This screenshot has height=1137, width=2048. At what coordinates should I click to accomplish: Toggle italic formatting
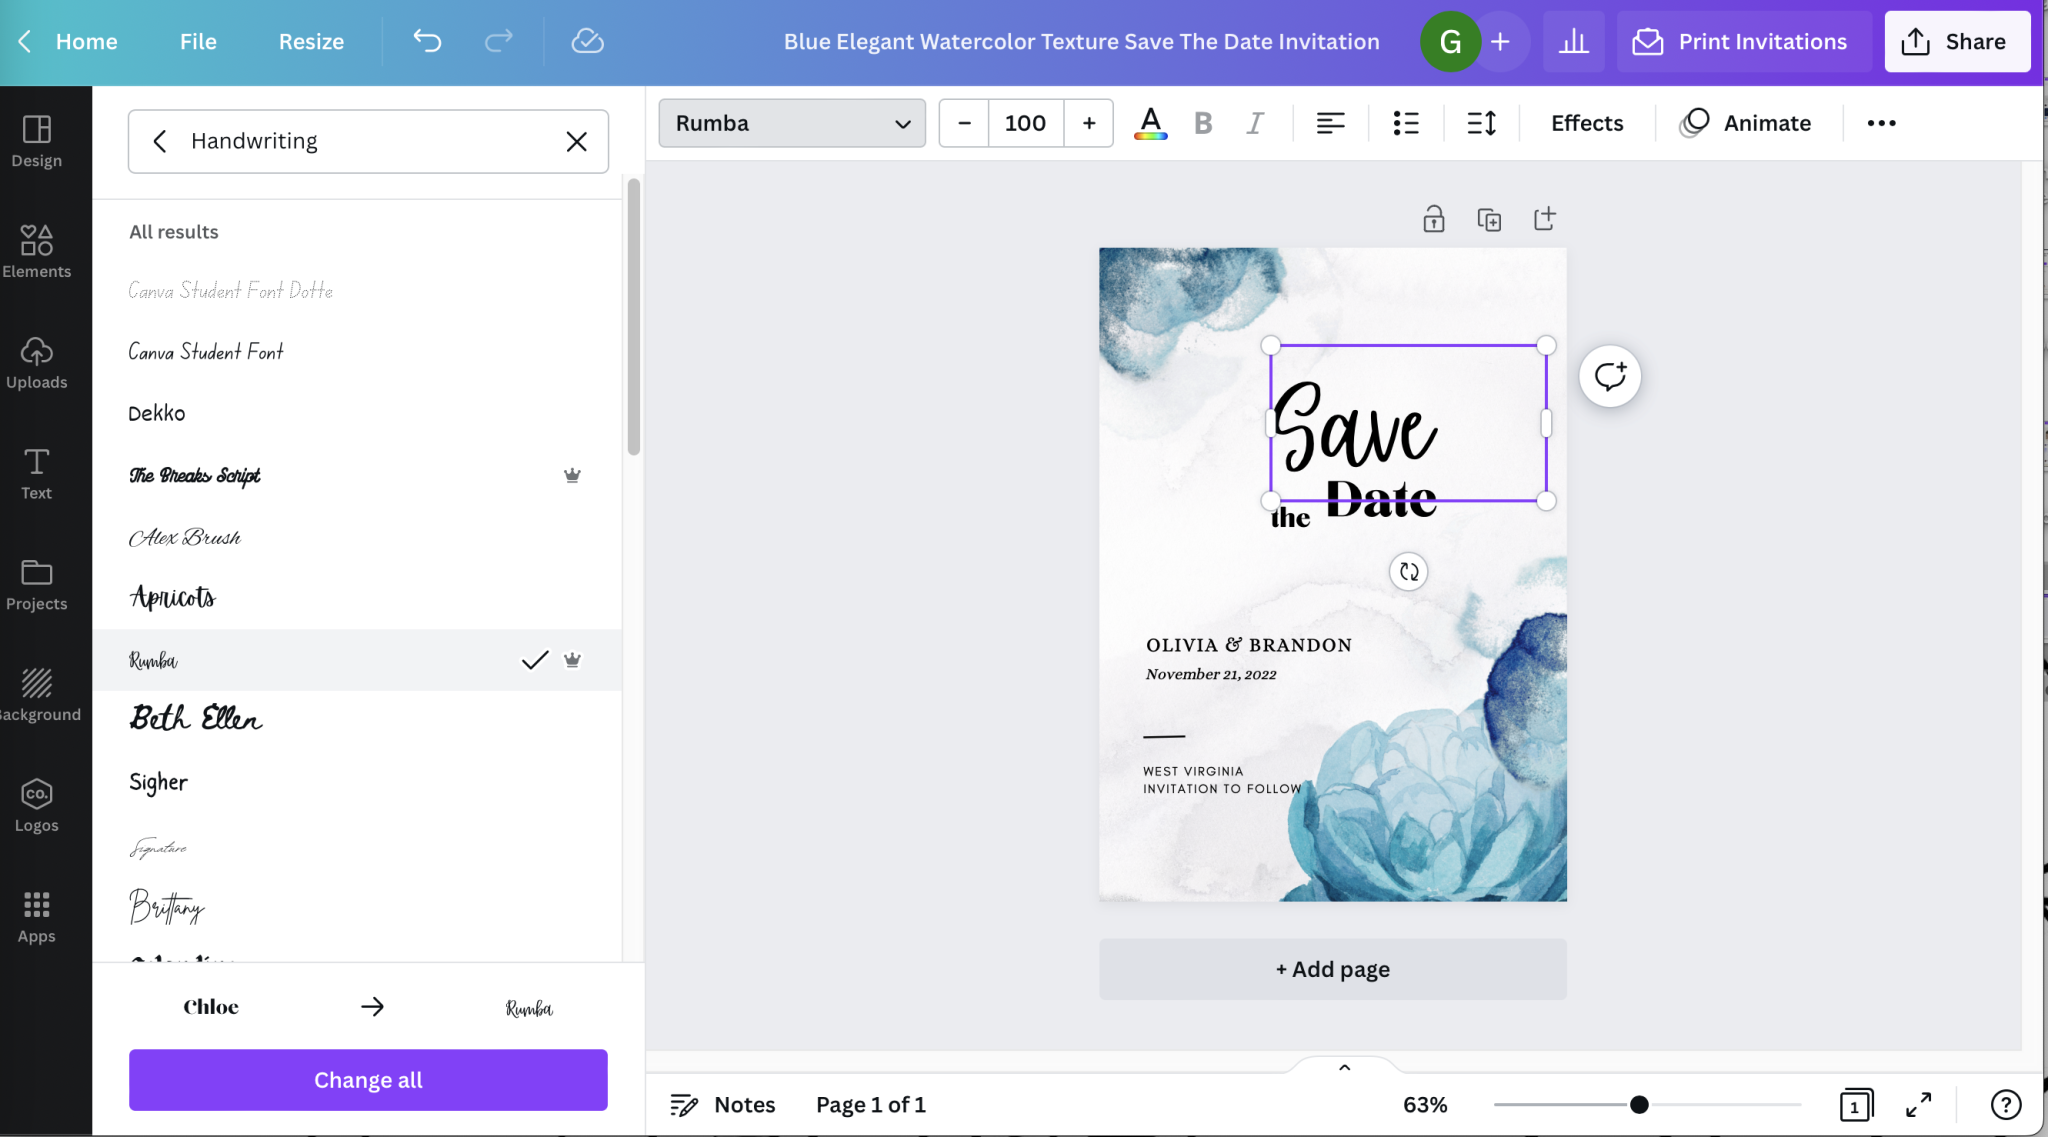click(x=1254, y=123)
